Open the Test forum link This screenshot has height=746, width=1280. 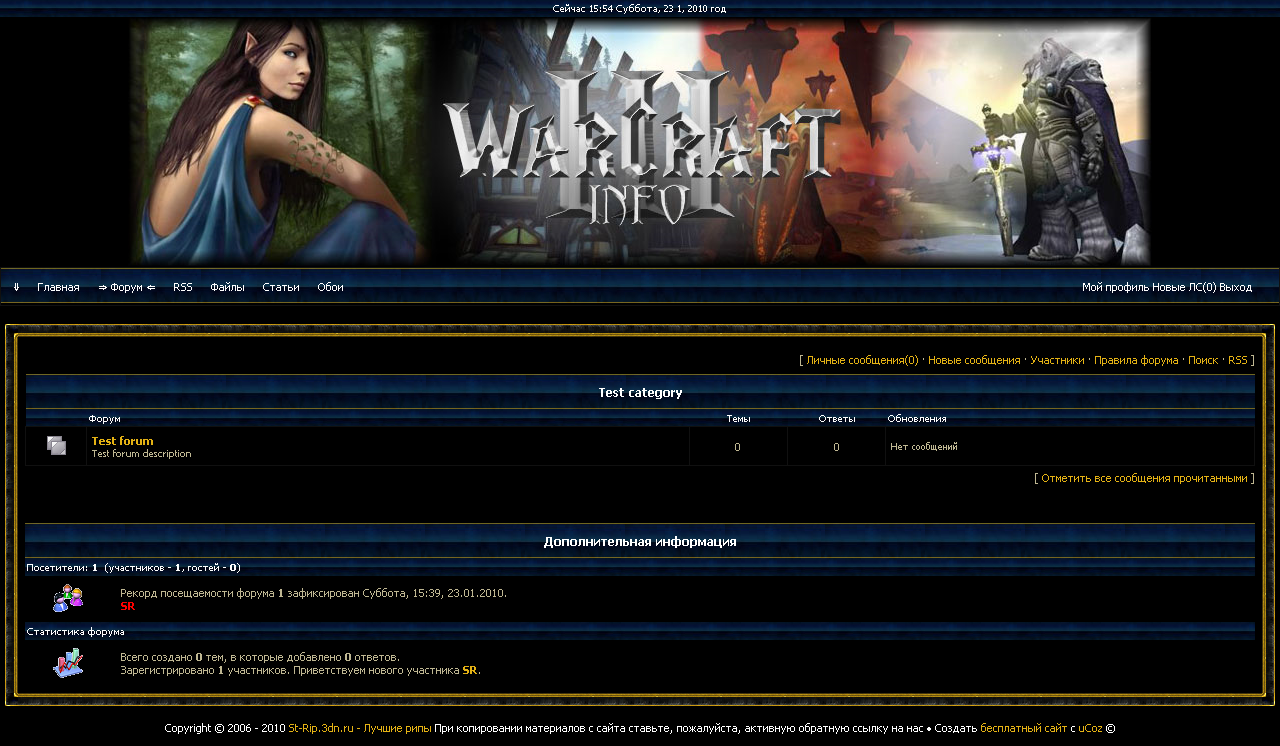click(122, 440)
